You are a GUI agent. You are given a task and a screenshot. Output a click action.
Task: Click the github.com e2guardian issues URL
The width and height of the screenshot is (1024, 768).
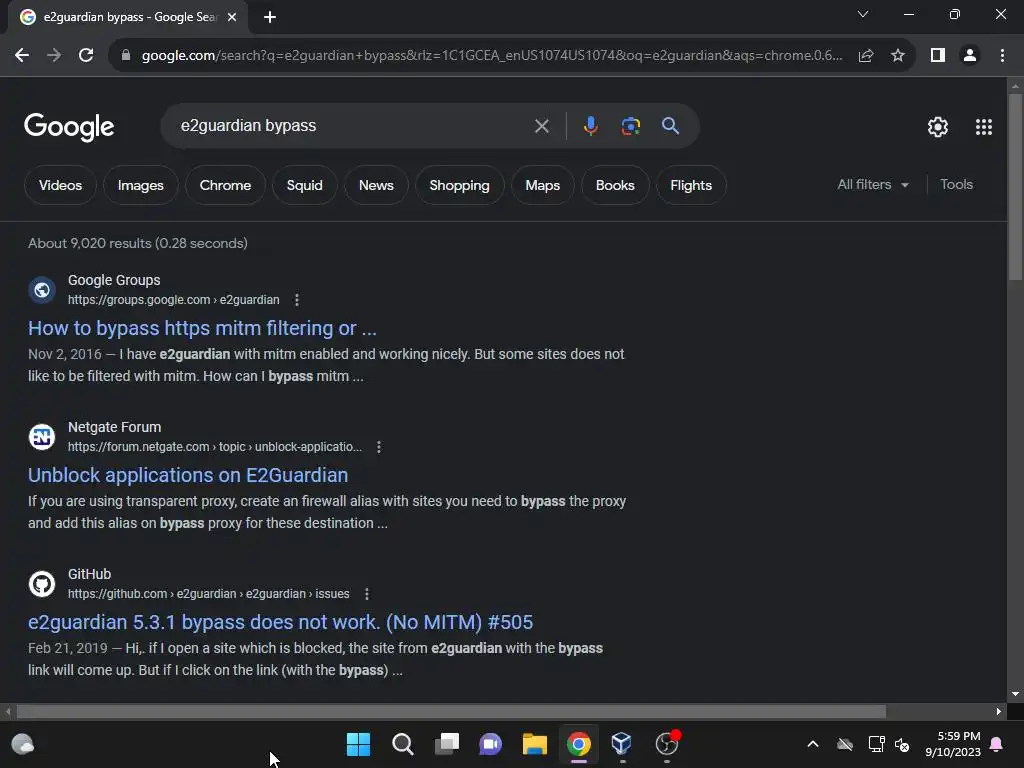[208, 594]
